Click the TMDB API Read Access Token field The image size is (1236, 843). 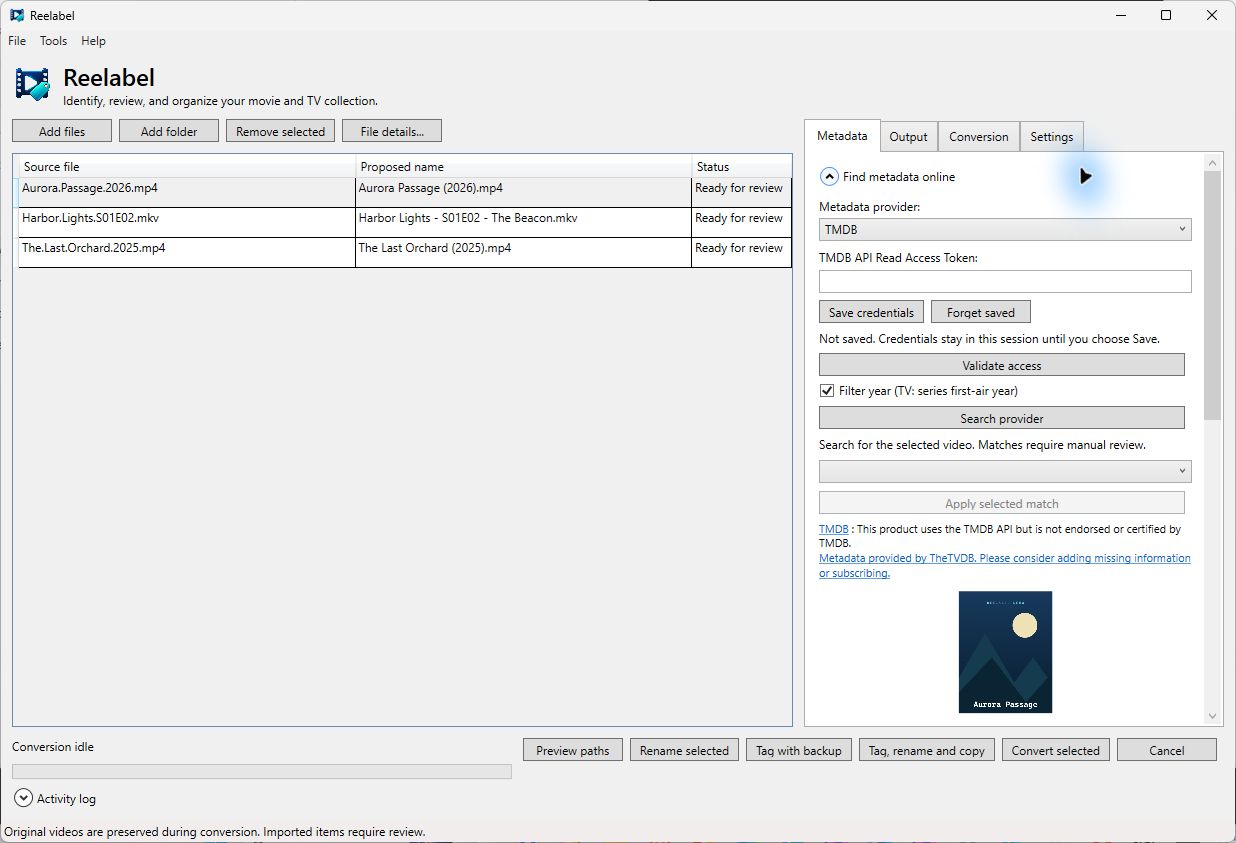1005,281
